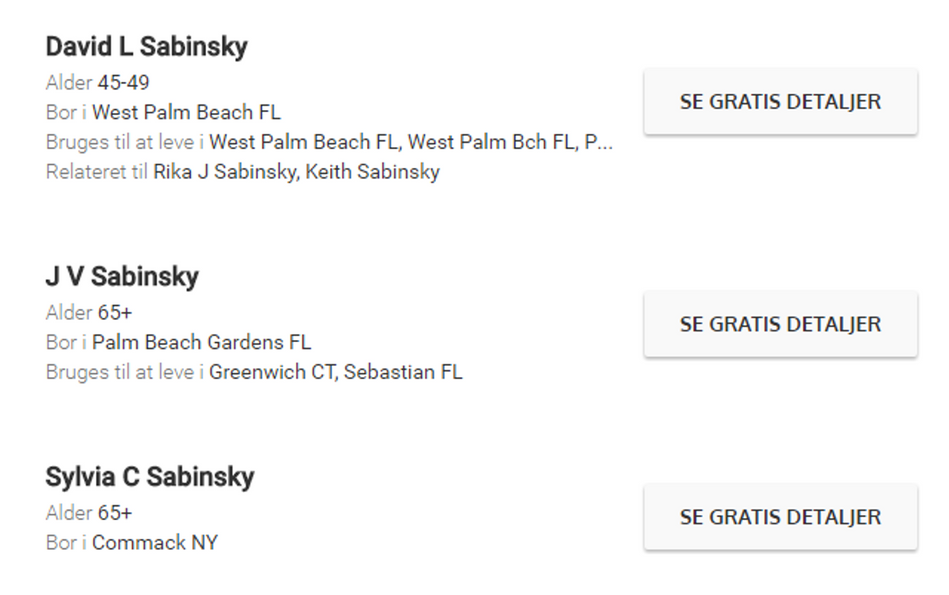Open free details for Sylvia C Sabinsky

pyautogui.click(x=780, y=518)
